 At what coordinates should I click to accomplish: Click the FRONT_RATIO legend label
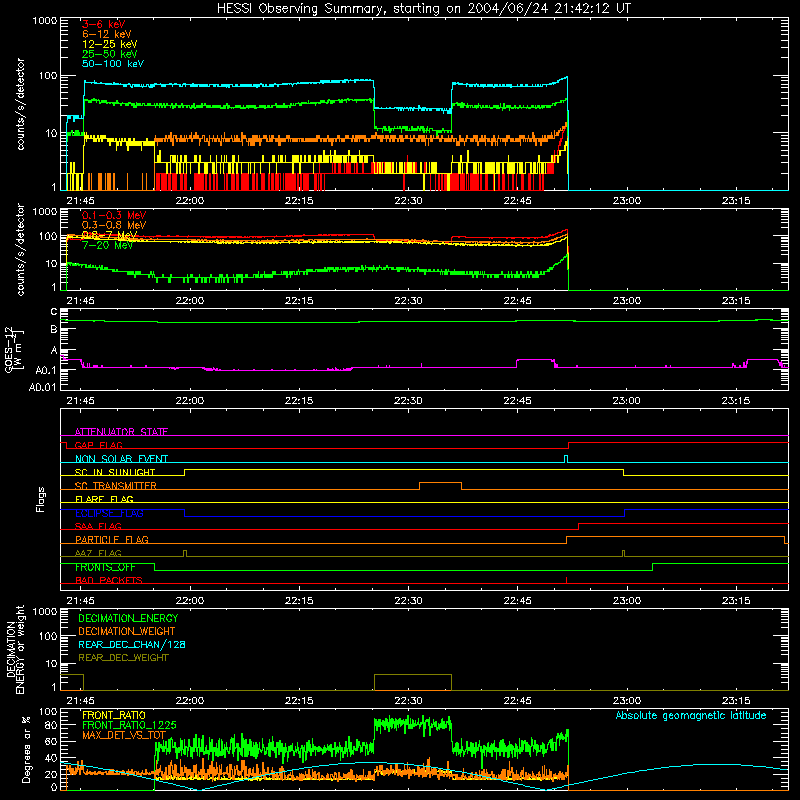tap(114, 715)
